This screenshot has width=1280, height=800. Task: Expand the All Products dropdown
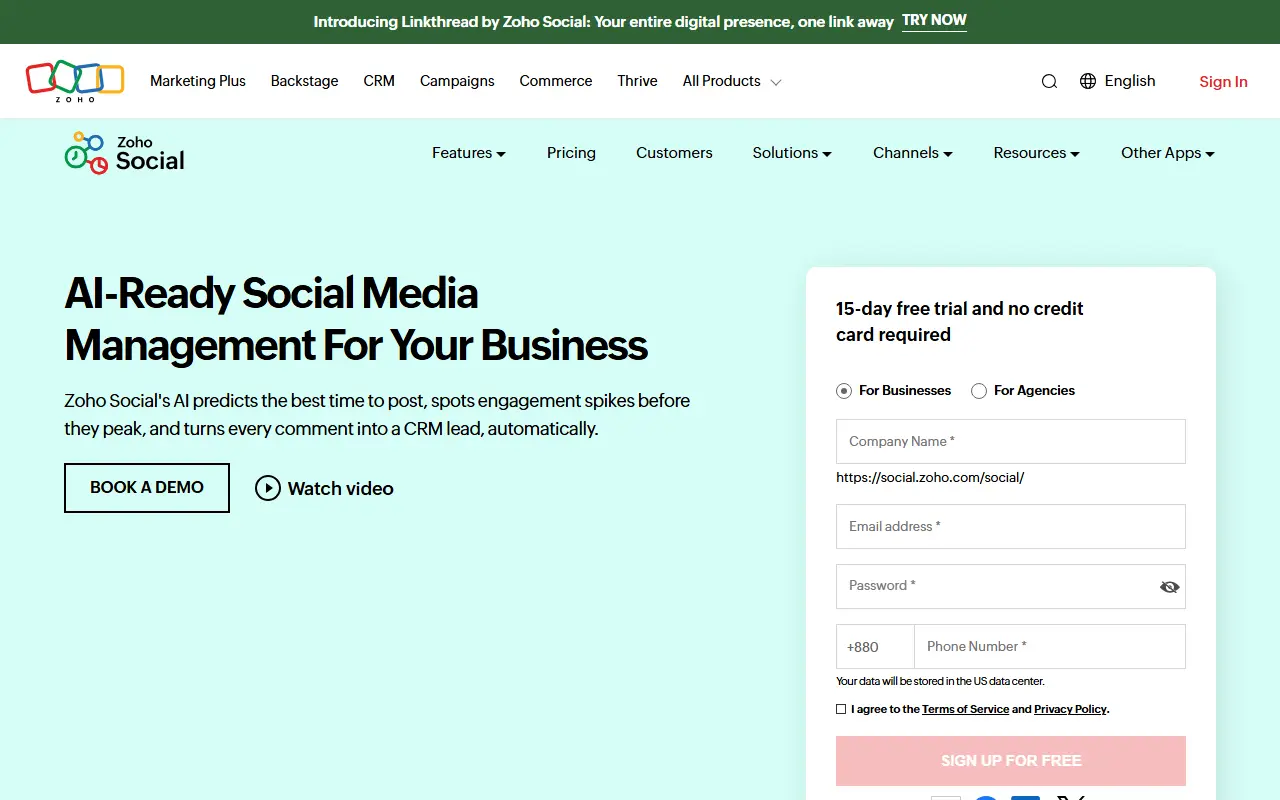coord(732,81)
